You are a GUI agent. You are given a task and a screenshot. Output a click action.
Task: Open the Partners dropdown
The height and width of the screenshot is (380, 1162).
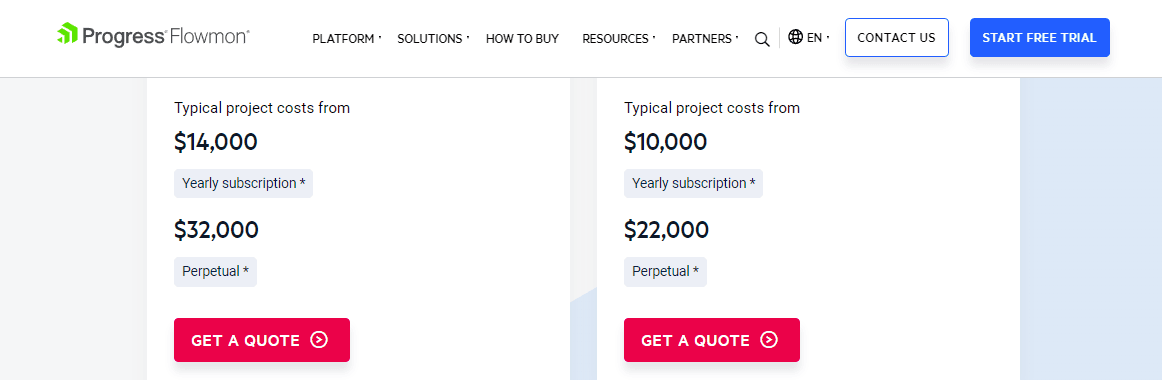click(705, 39)
